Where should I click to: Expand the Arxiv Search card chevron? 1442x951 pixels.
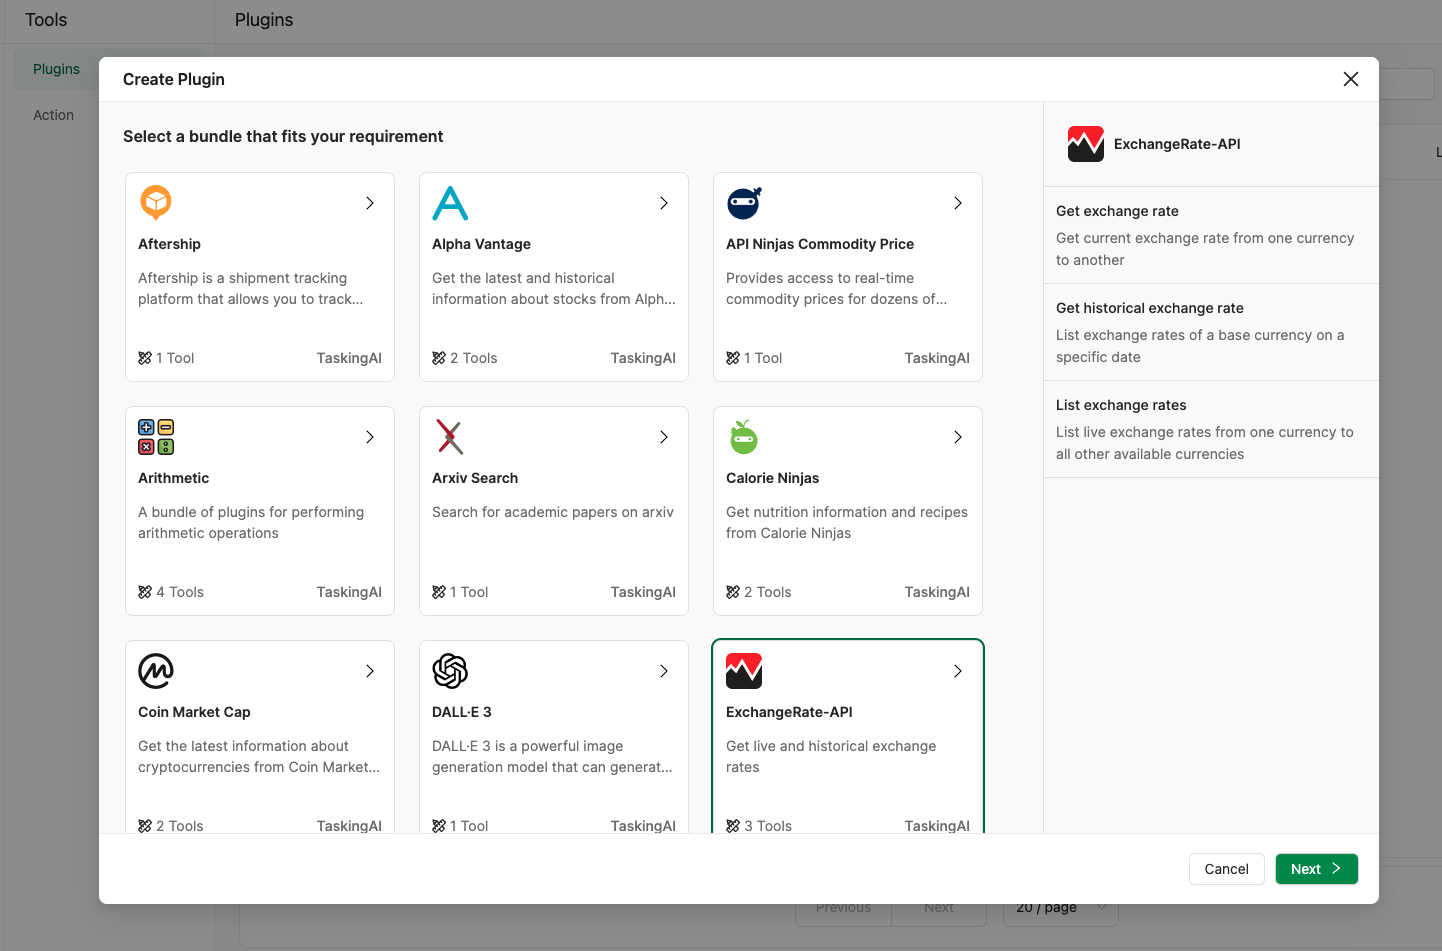point(664,437)
